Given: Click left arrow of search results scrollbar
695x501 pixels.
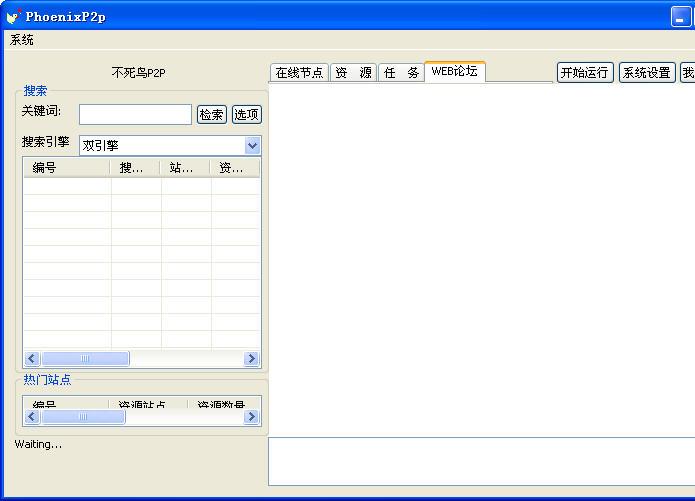Looking at the screenshot, I should pos(32,358).
